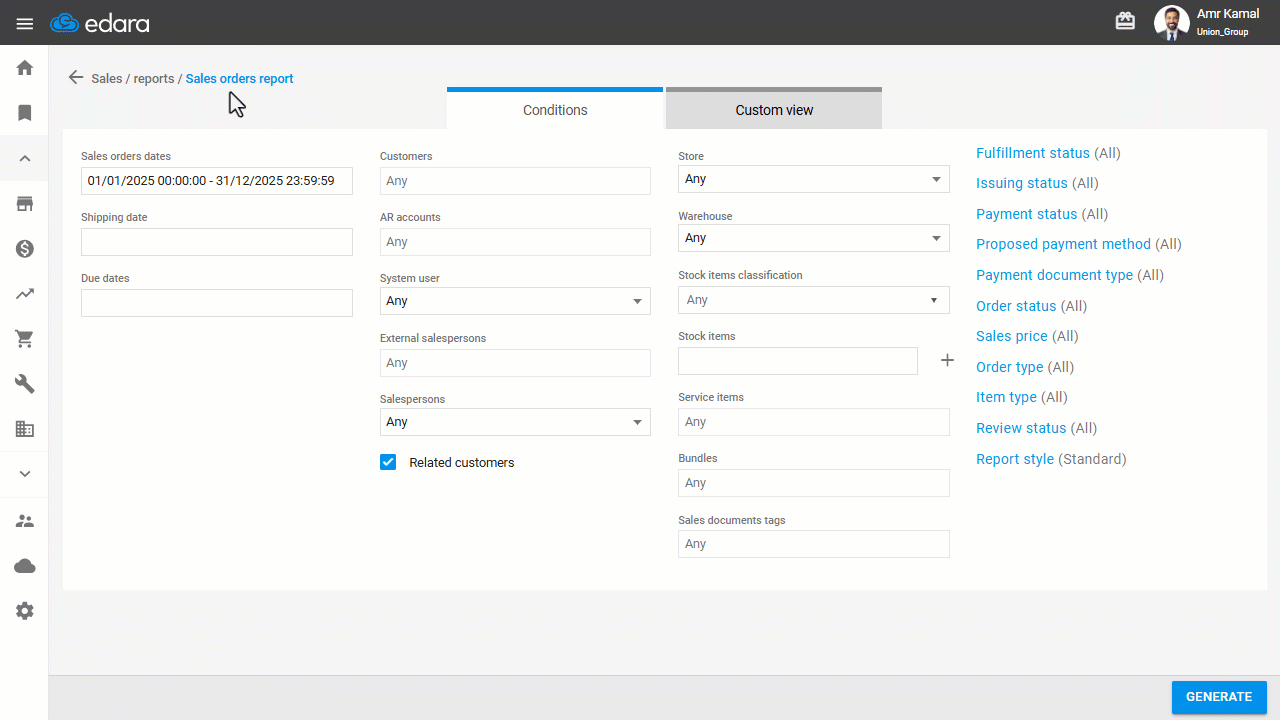Click the edara logo
Viewport: 1280px width, 720px height.
[99, 23]
